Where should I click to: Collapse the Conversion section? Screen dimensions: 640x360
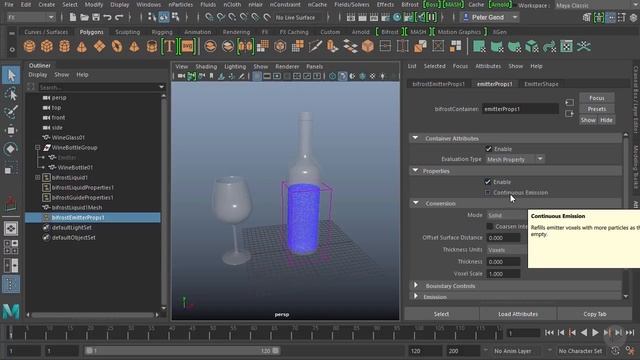416,203
